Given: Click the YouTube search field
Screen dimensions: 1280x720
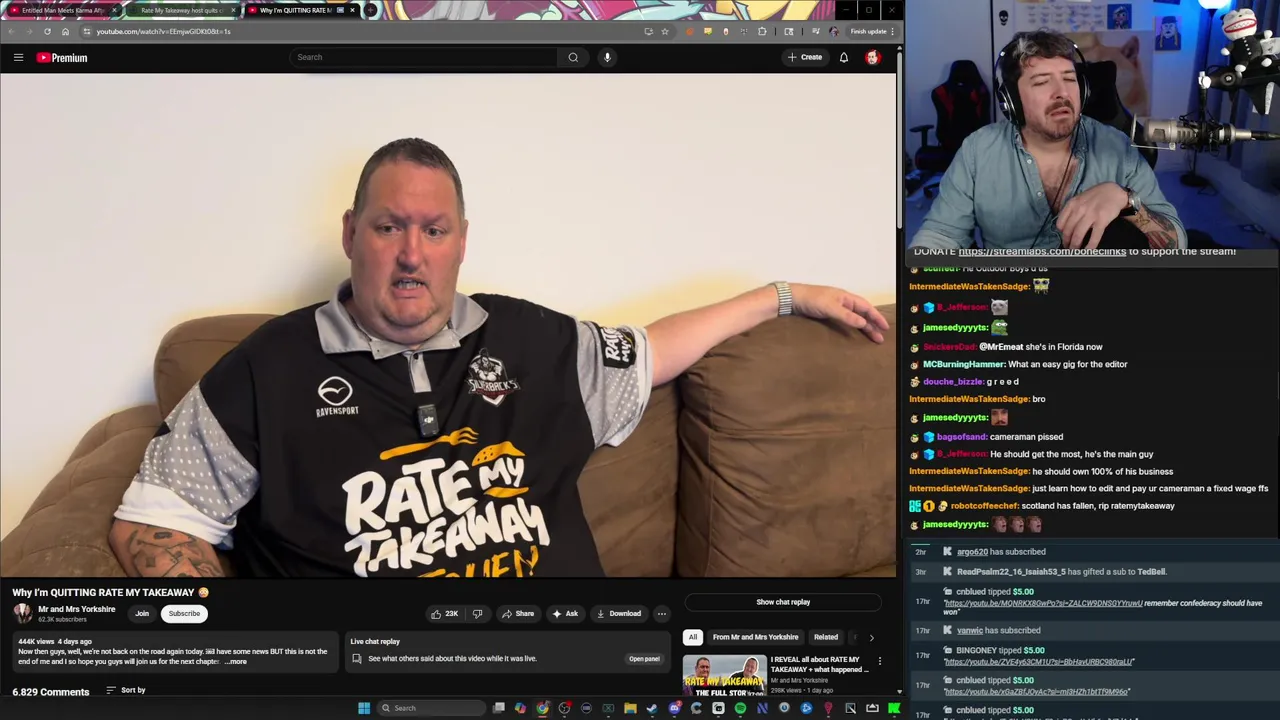Looking at the screenshot, I should point(424,57).
